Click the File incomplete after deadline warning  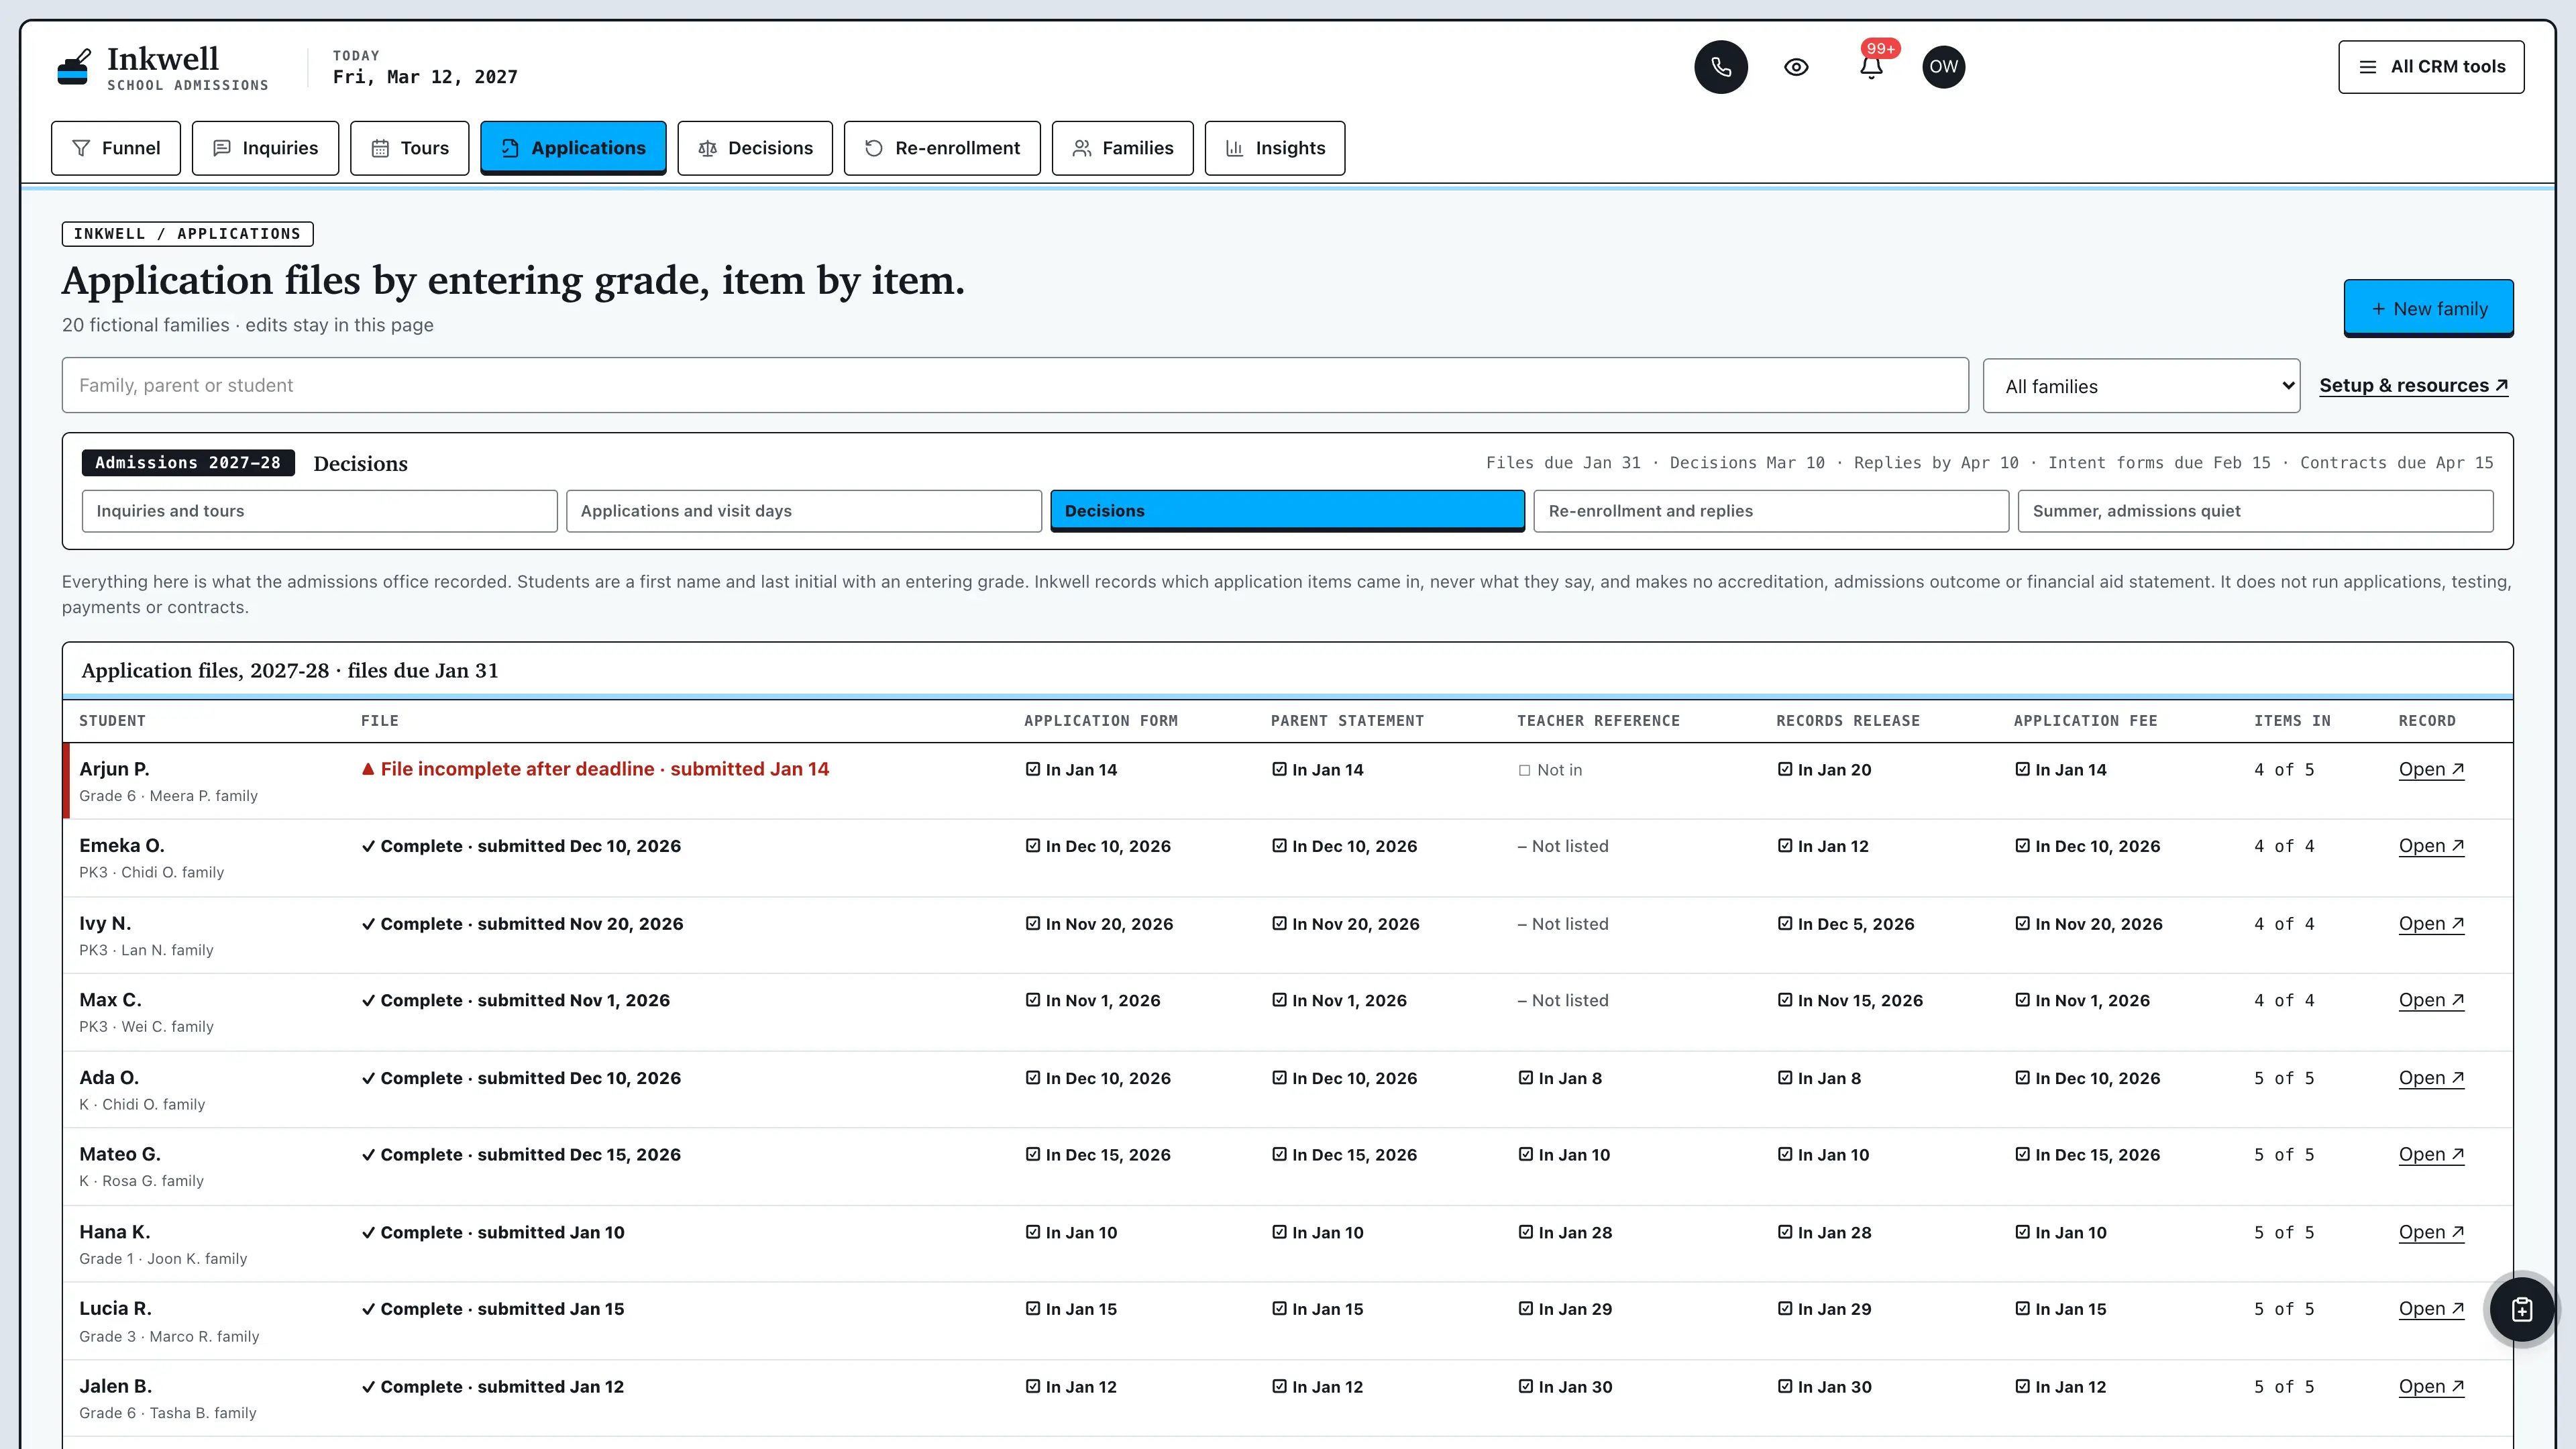coord(595,769)
